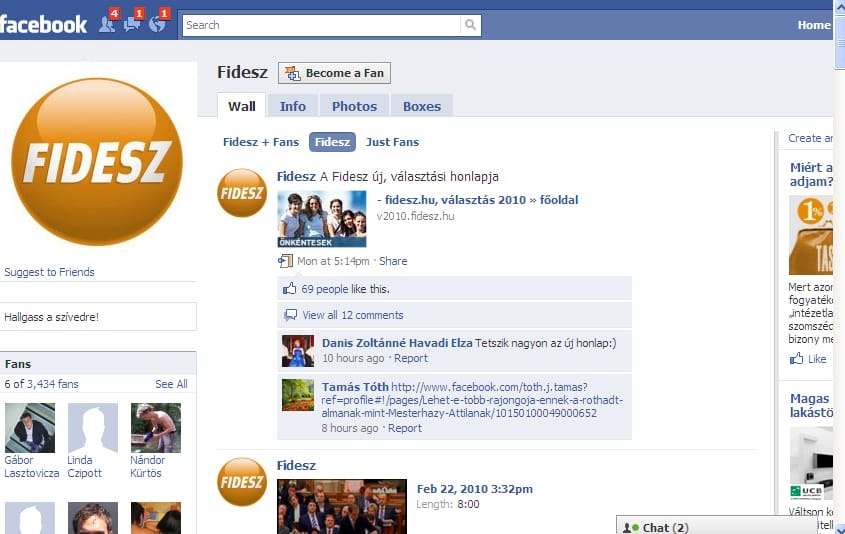The height and width of the screenshot is (534, 845).
Task: Click the Chat online status icon
Action: pos(631,528)
